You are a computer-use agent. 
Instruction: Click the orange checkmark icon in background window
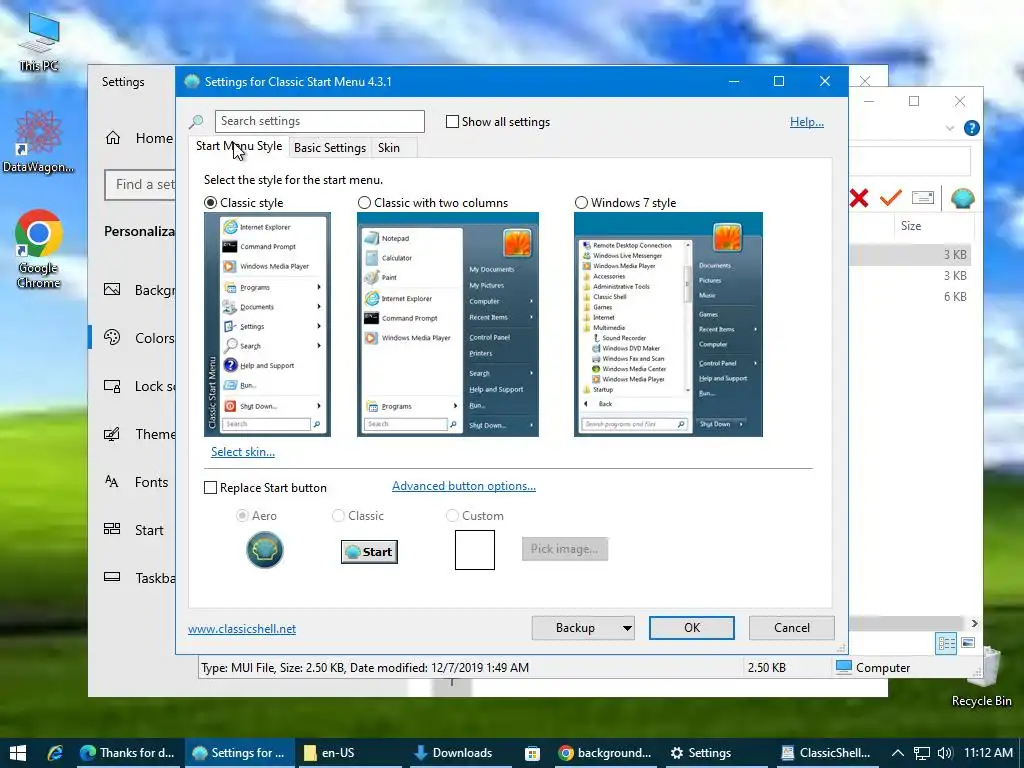[890, 197]
